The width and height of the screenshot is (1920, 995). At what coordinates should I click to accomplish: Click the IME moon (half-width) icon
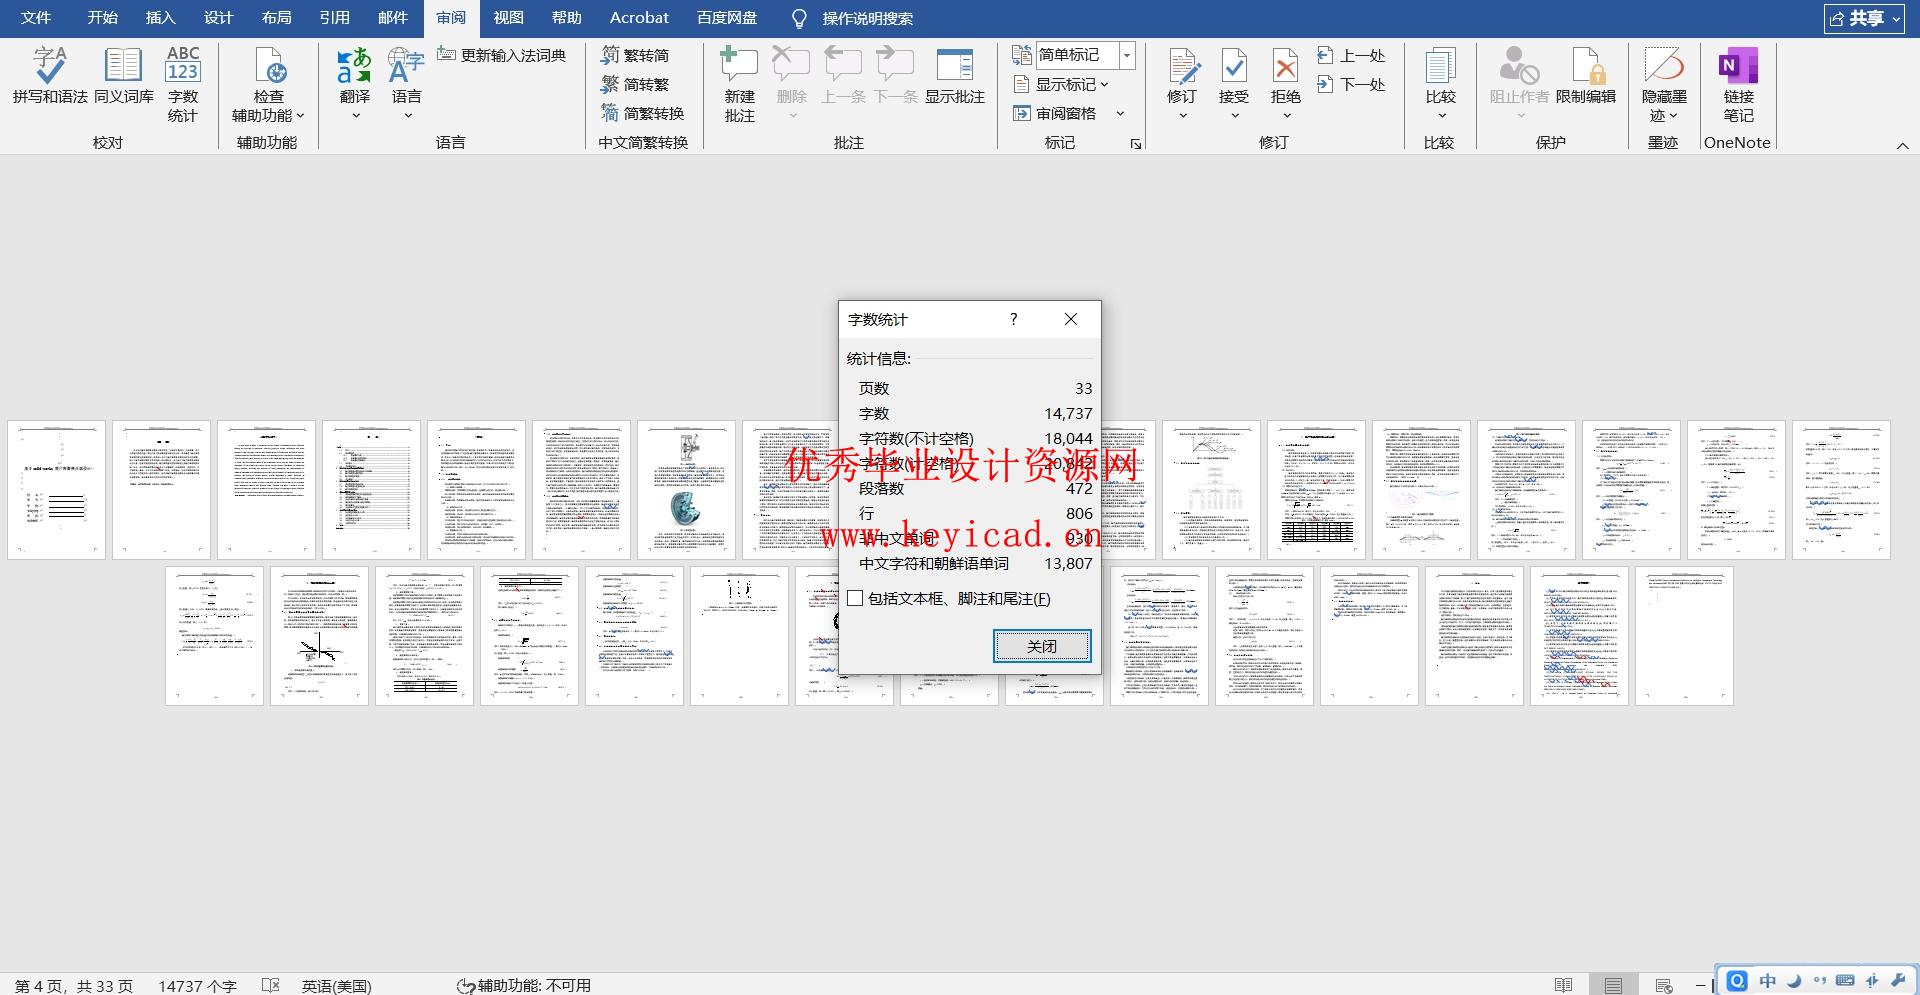click(x=1794, y=981)
